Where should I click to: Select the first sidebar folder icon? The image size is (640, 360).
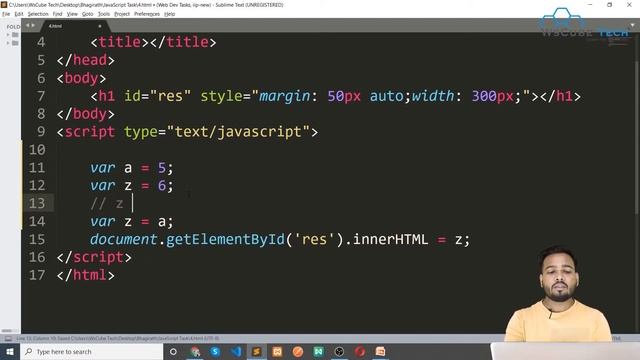15,35
